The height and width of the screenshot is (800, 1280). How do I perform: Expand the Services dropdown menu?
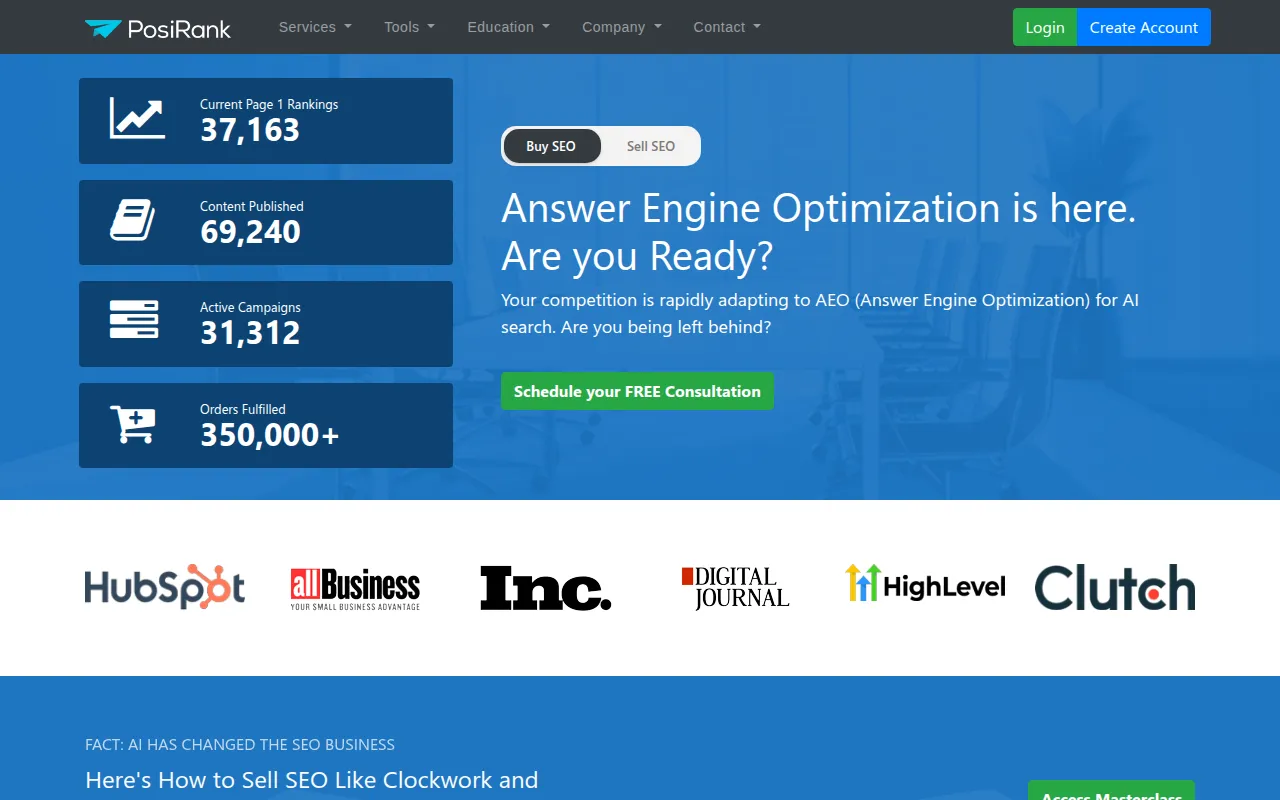(x=315, y=27)
